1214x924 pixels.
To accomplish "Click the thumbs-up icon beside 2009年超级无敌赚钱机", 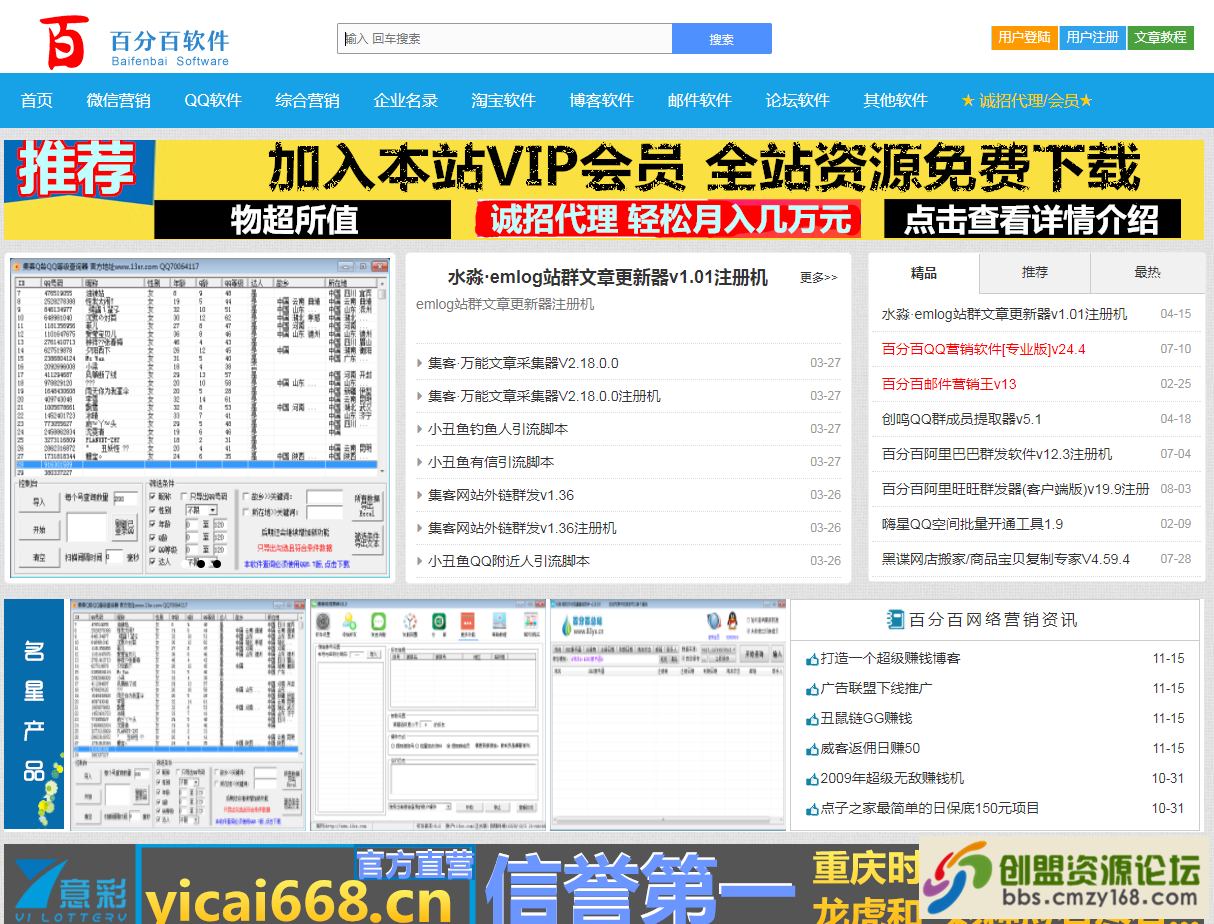I will tap(812, 779).
